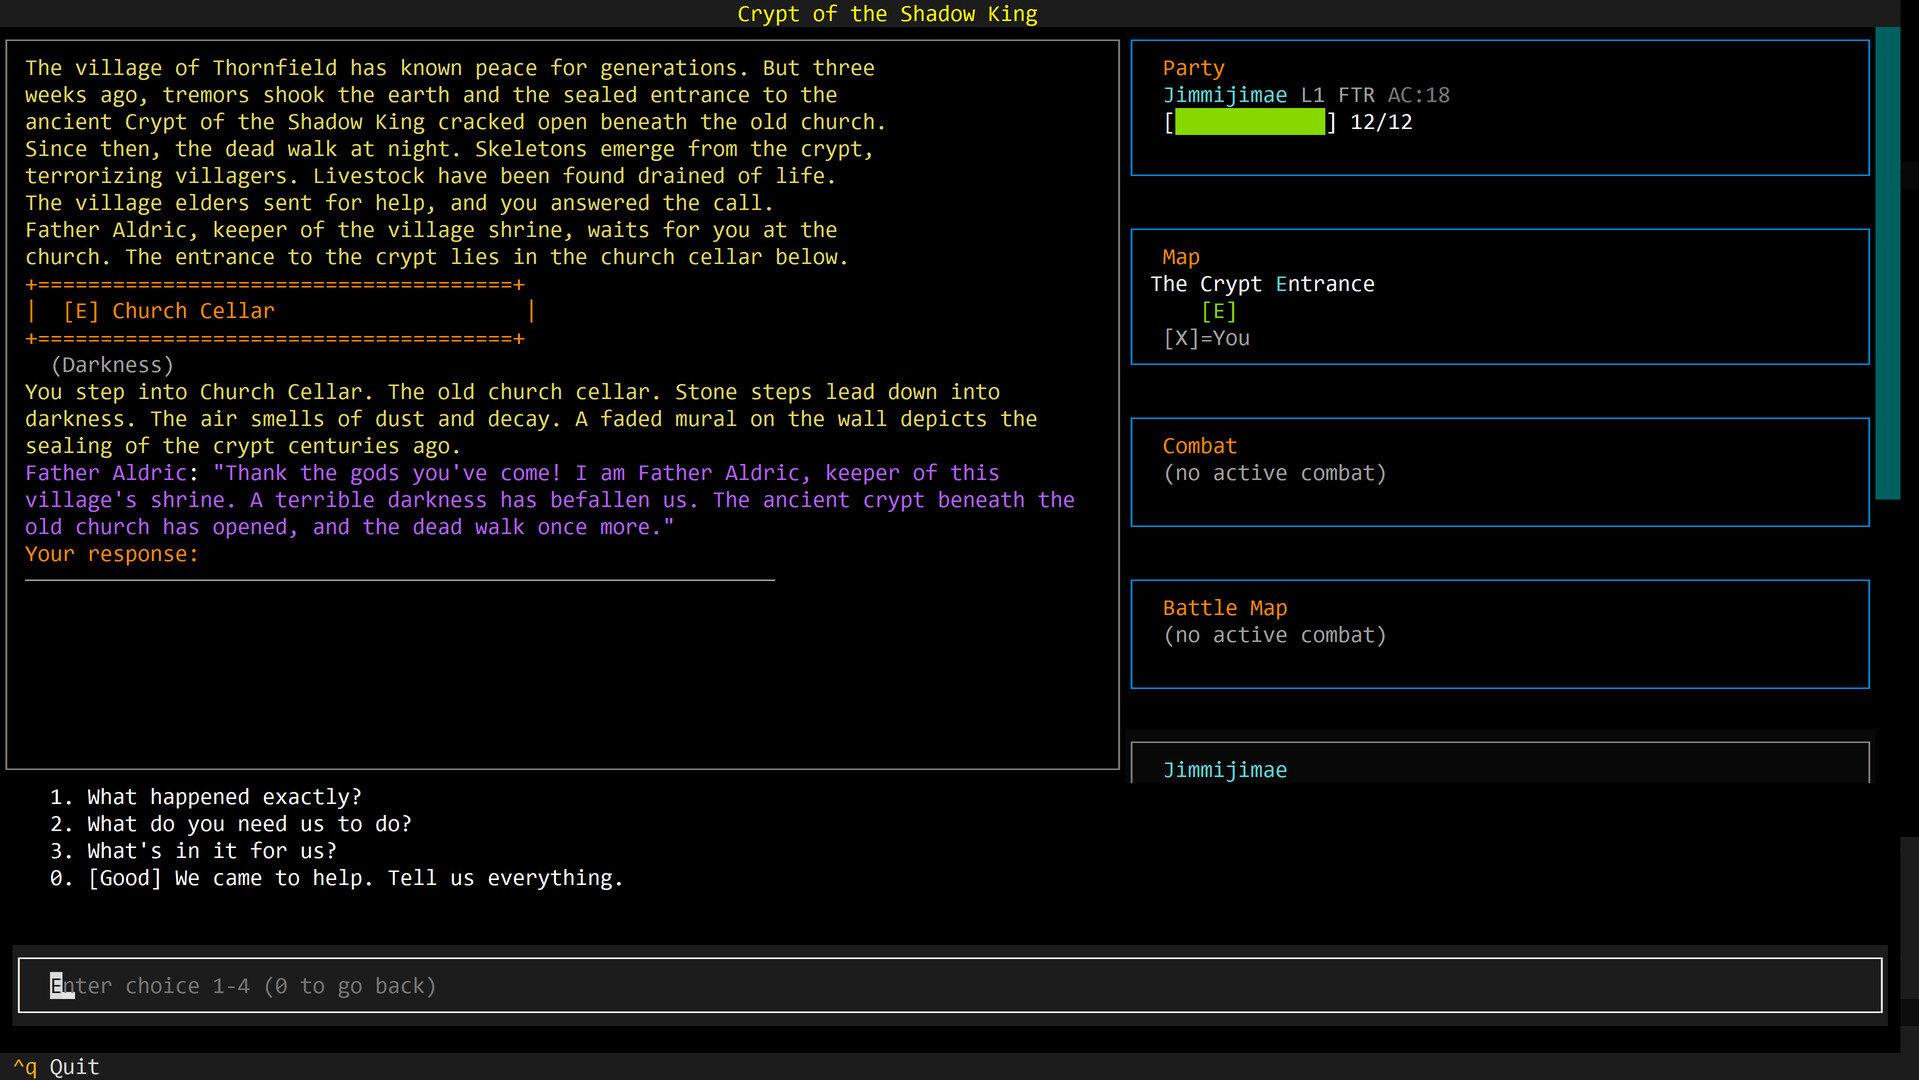
Task: Select the Combat panel
Action: click(1199, 445)
